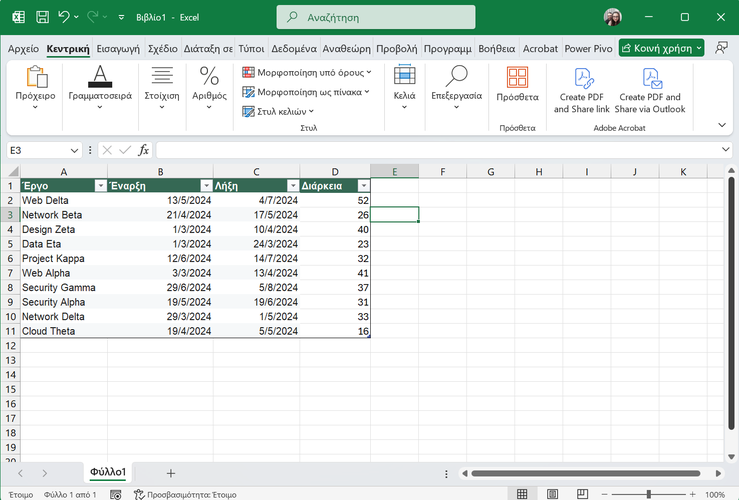
Task: Switch to Normal view in status bar
Action: pos(521,494)
